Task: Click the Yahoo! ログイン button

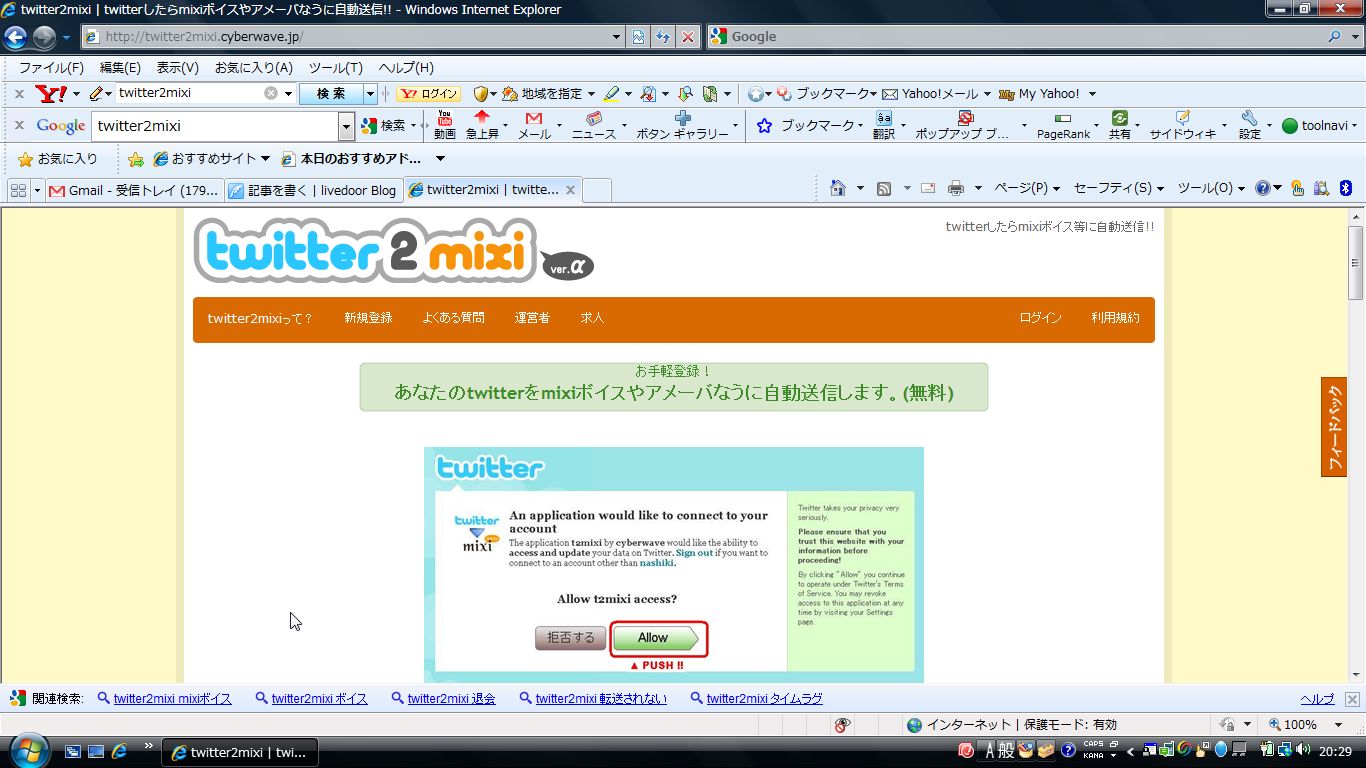Action: pyautogui.click(x=428, y=93)
